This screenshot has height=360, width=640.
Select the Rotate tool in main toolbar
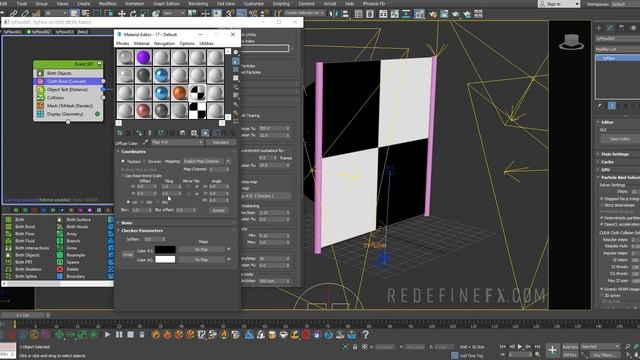[x=133, y=13]
